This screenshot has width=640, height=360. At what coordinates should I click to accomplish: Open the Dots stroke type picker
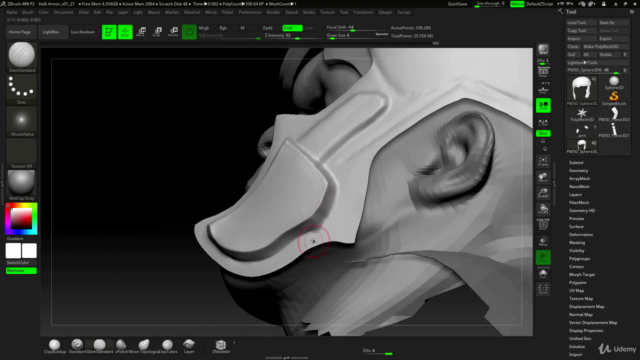(21, 89)
